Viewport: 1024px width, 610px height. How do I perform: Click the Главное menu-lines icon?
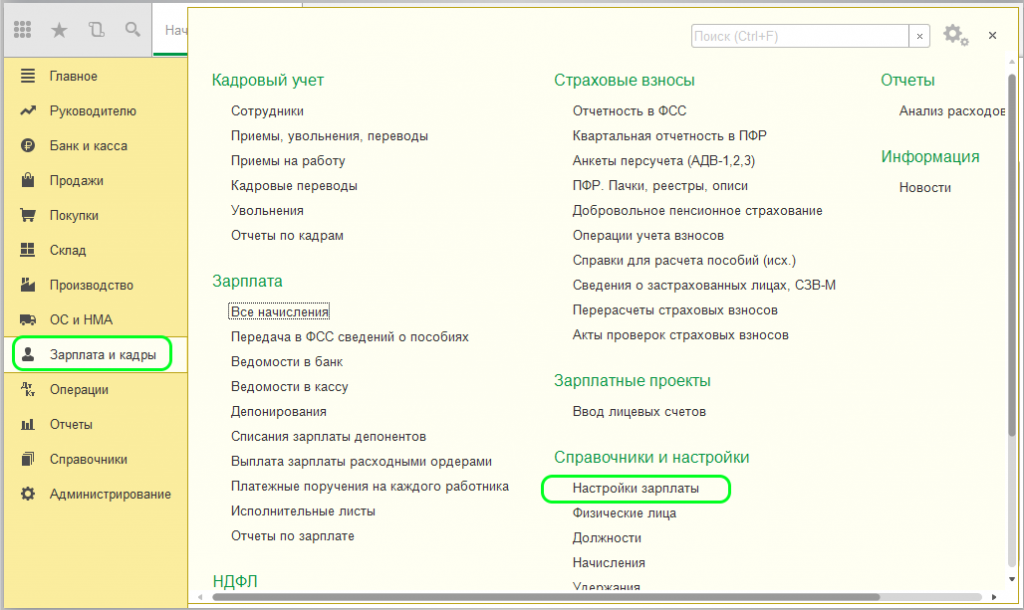[x=27, y=76]
